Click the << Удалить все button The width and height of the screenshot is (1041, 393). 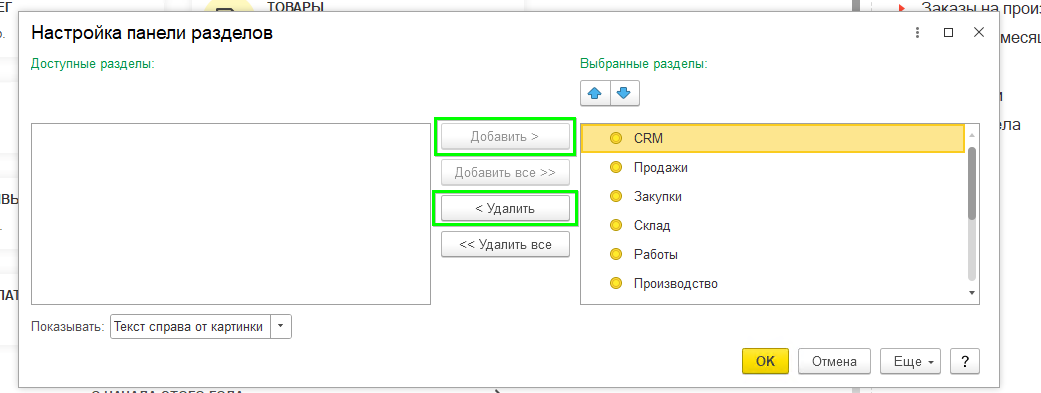pyautogui.click(x=505, y=244)
